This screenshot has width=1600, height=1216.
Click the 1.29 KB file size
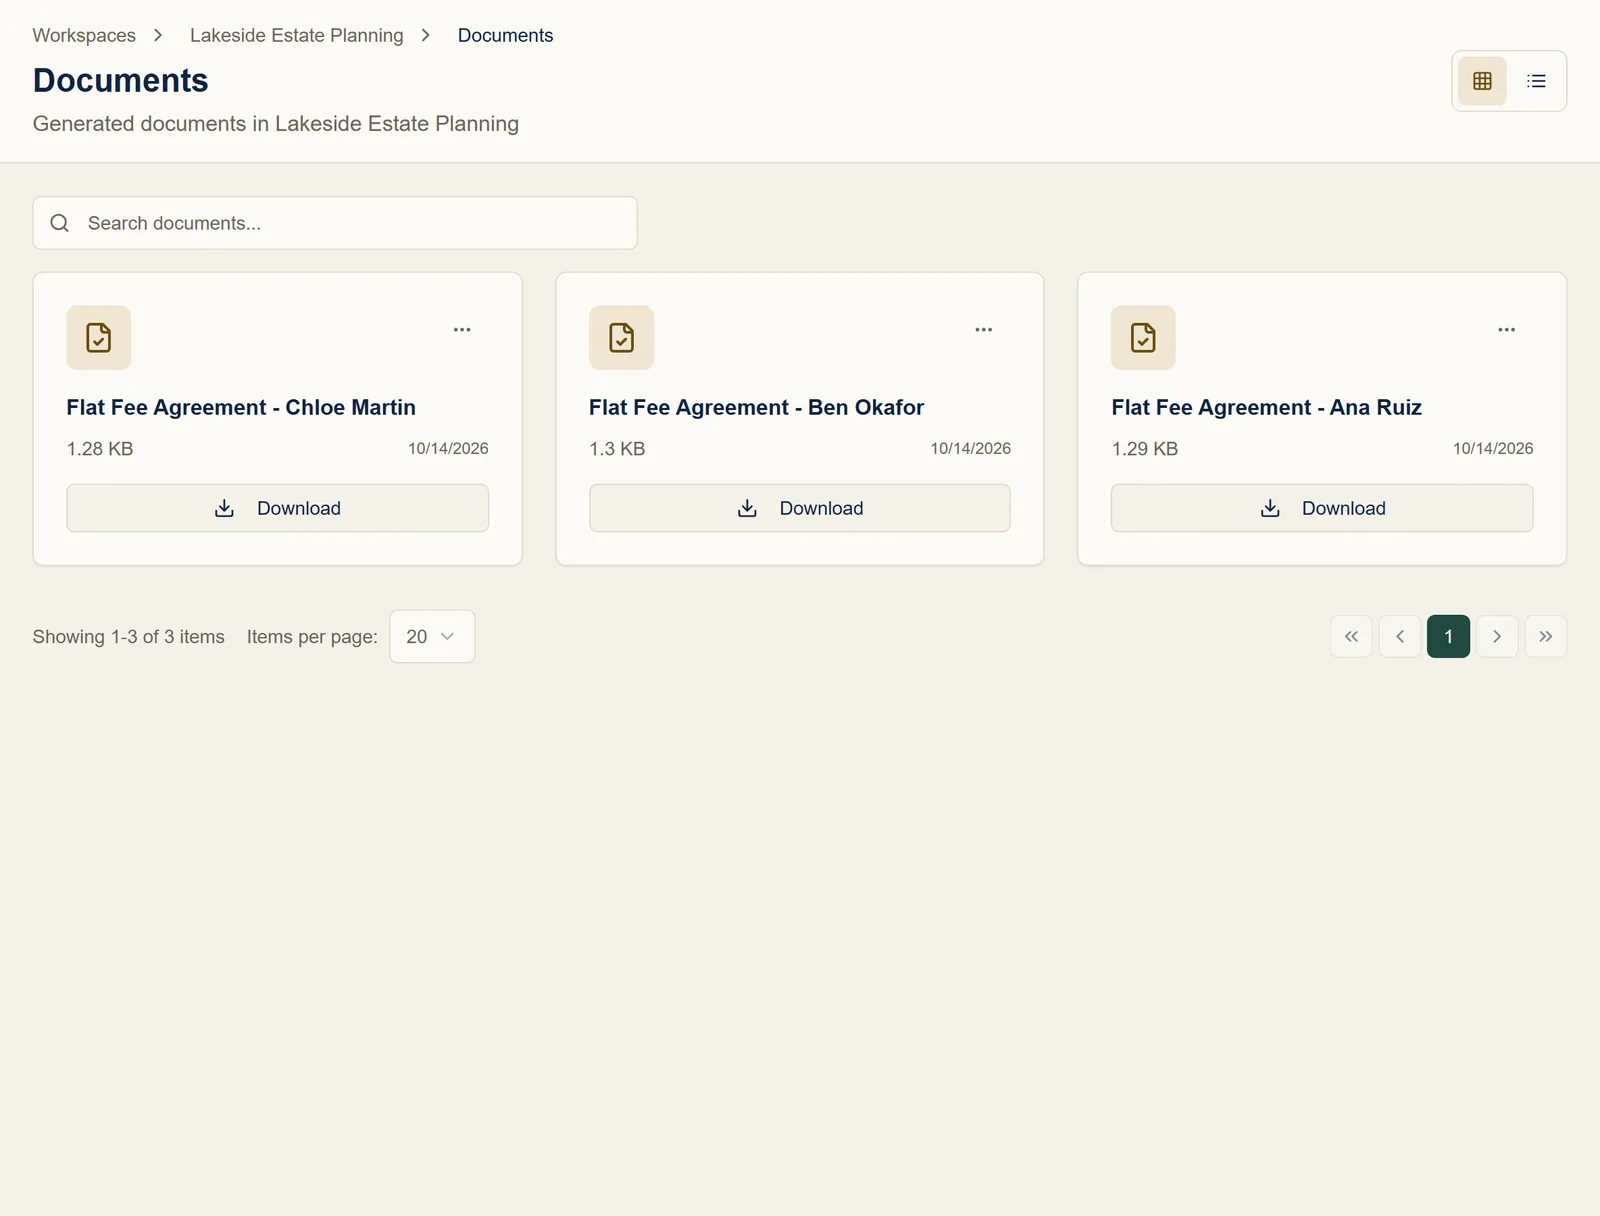(1145, 449)
